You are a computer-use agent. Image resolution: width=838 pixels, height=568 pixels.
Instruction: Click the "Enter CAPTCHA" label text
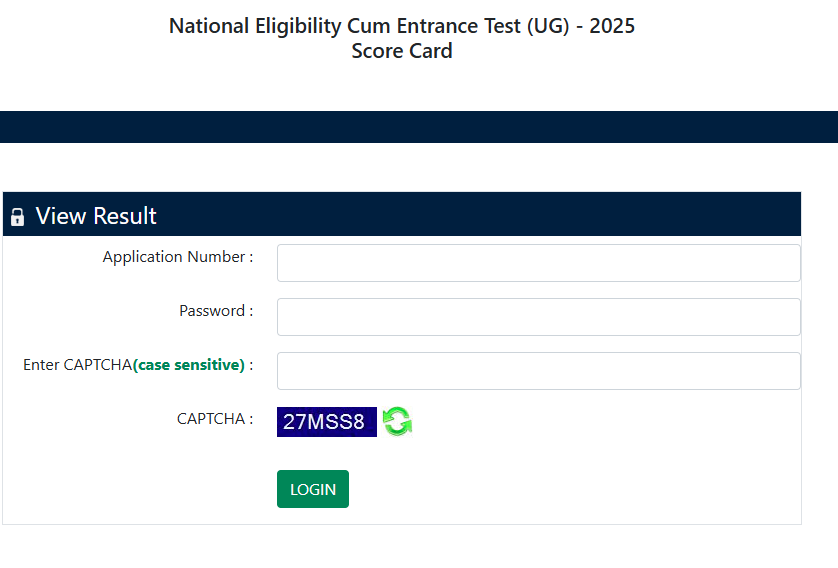coord(77,365)
